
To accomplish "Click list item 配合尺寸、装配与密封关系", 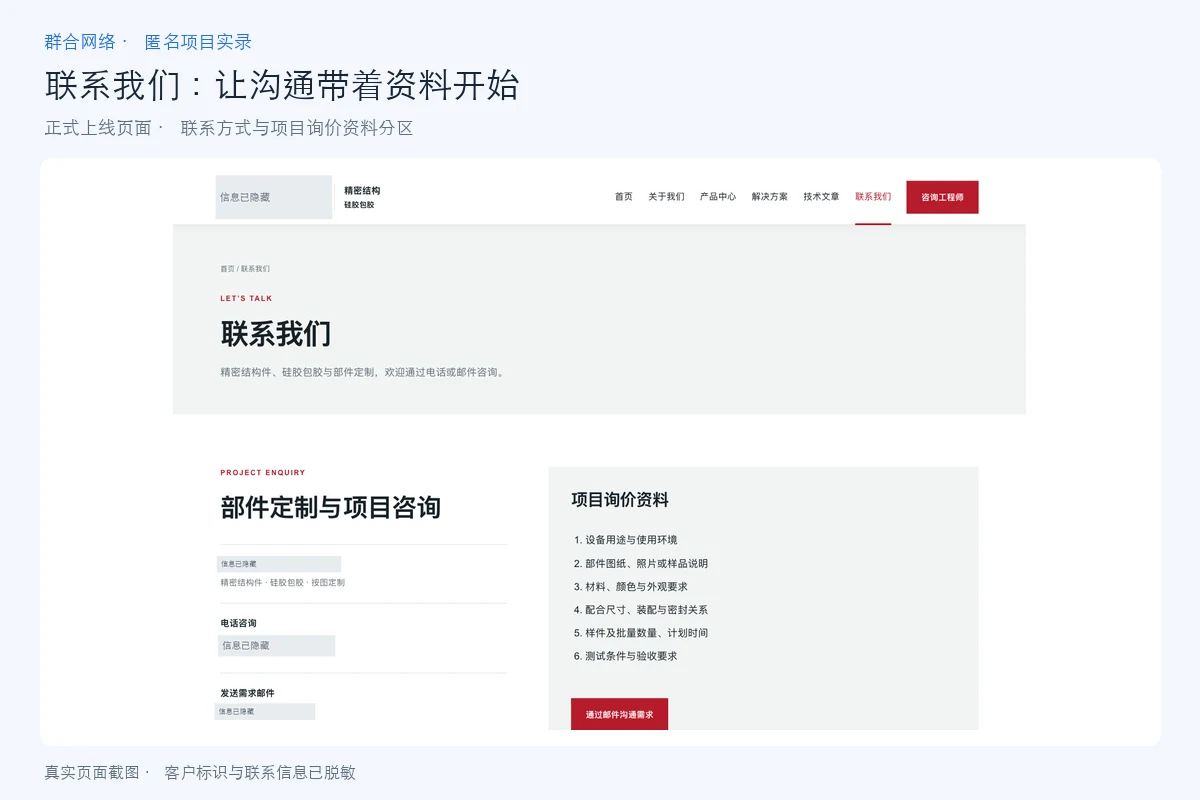I will pyautogui.click(x=646, y=609).
